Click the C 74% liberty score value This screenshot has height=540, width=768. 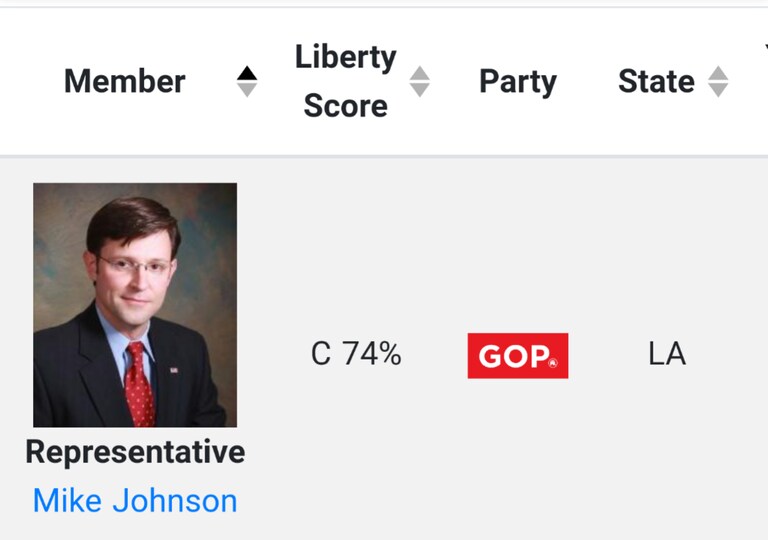(x=356, y=354)
